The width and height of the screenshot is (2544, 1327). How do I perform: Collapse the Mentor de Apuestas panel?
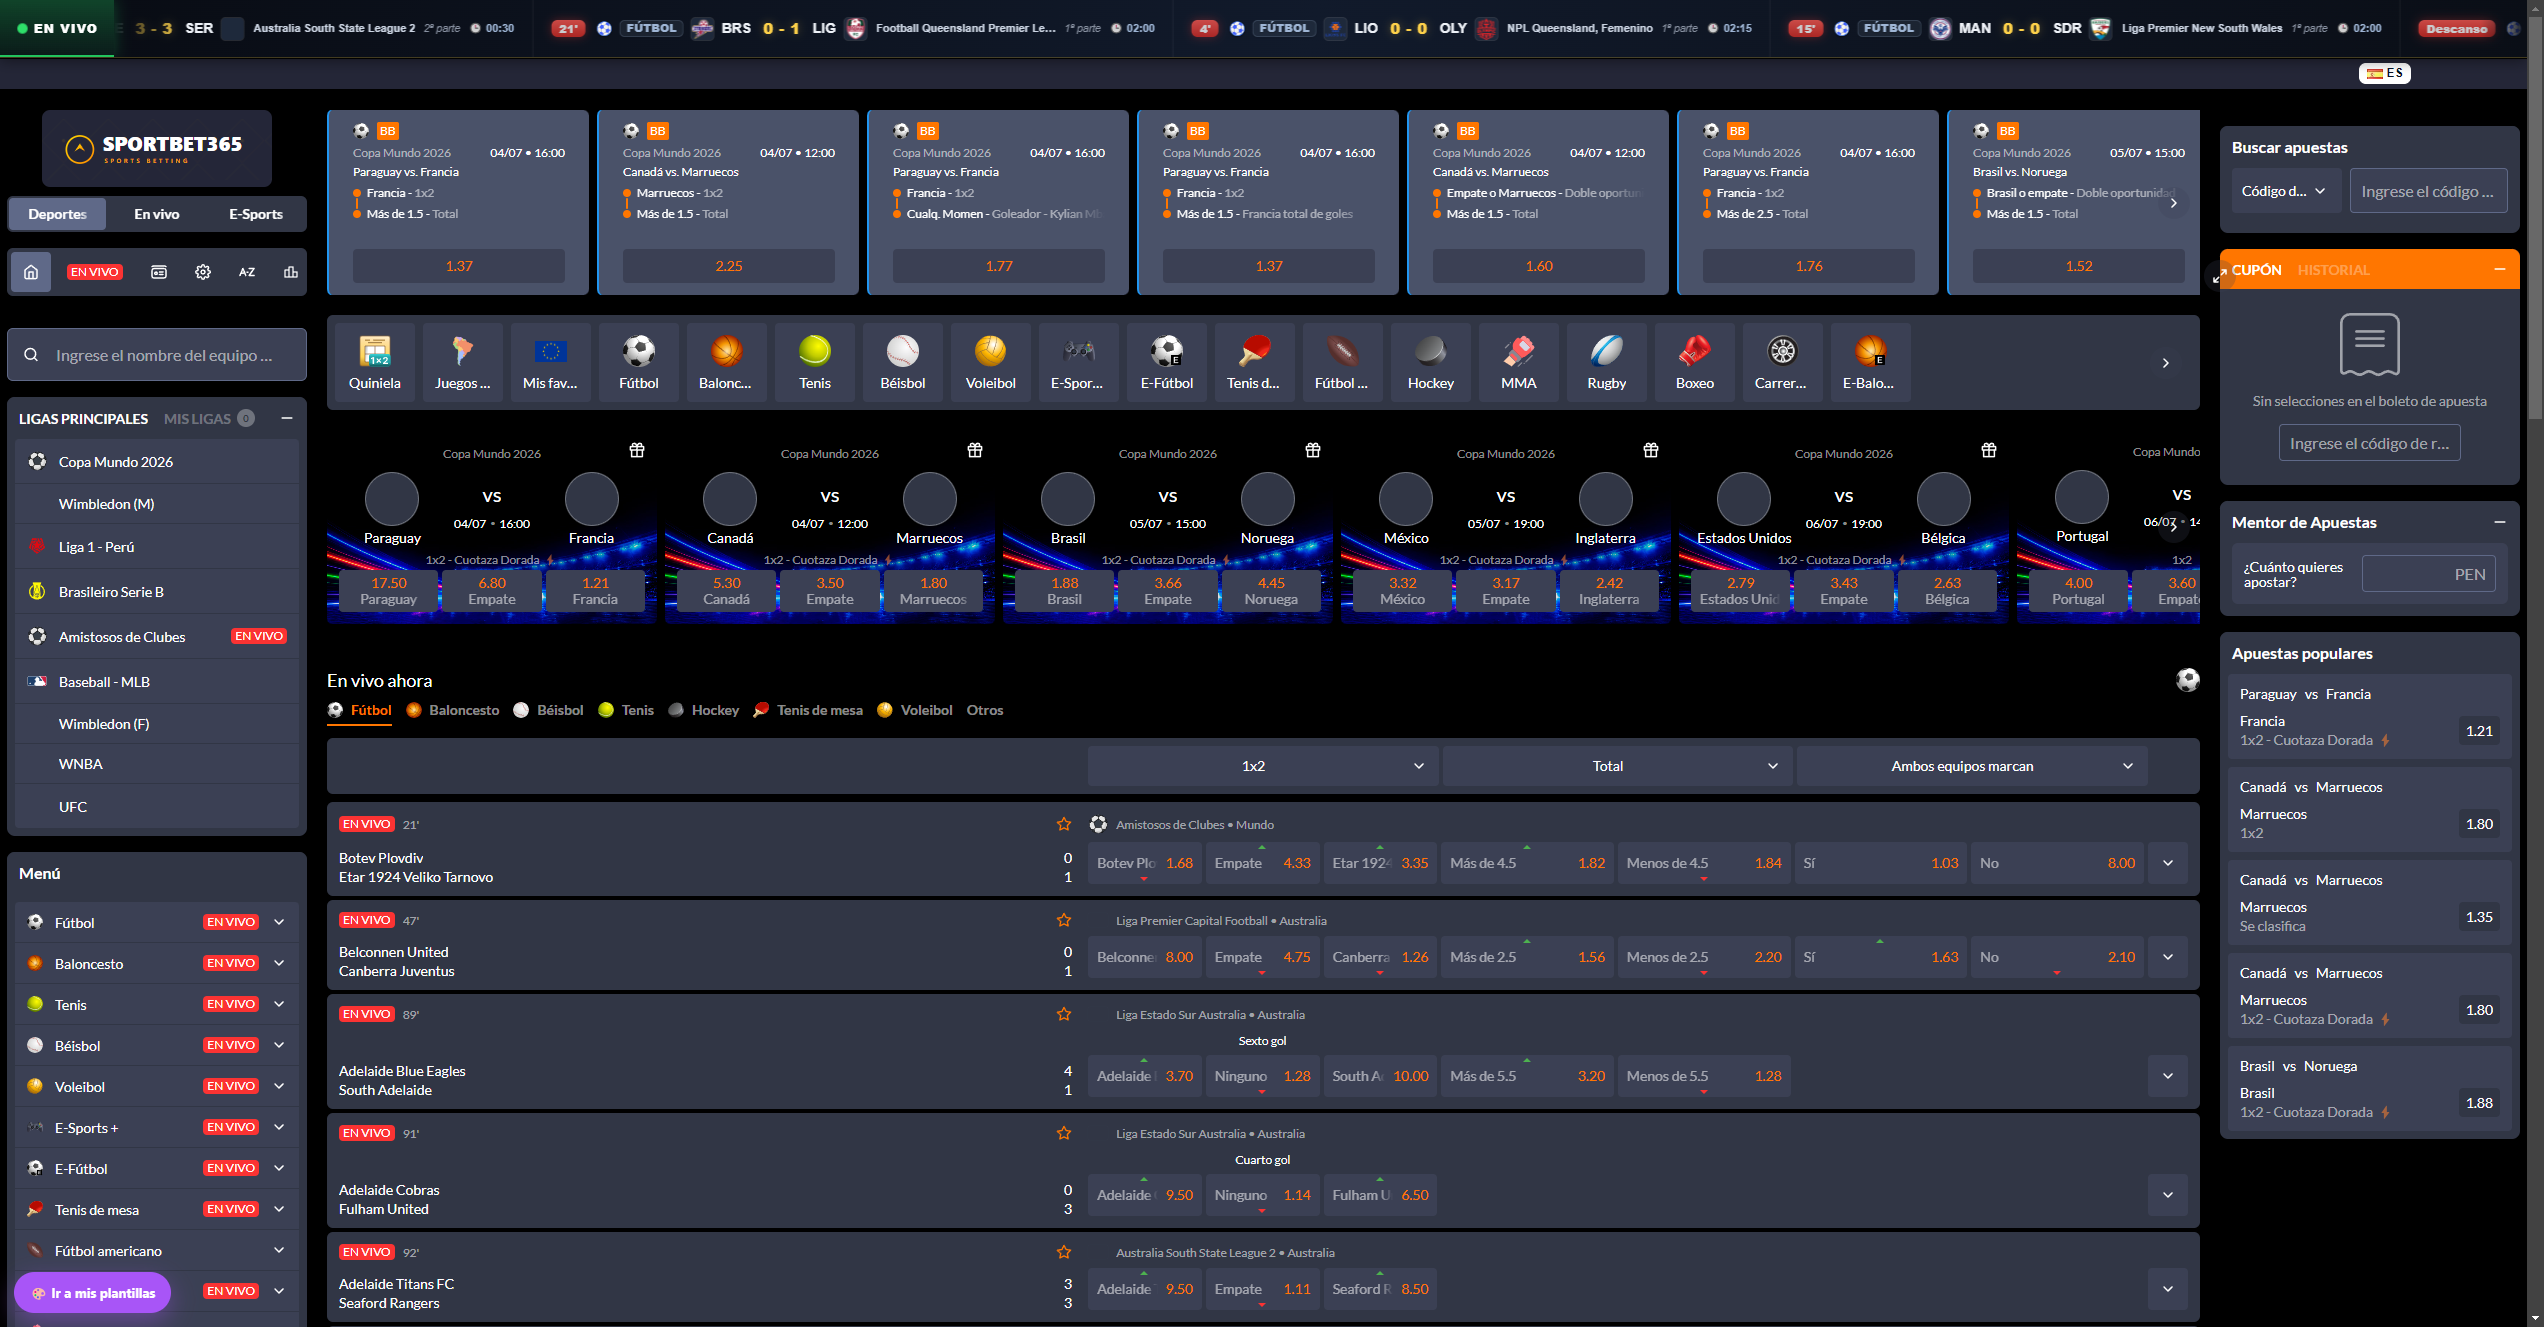(x=2499, y=522)
